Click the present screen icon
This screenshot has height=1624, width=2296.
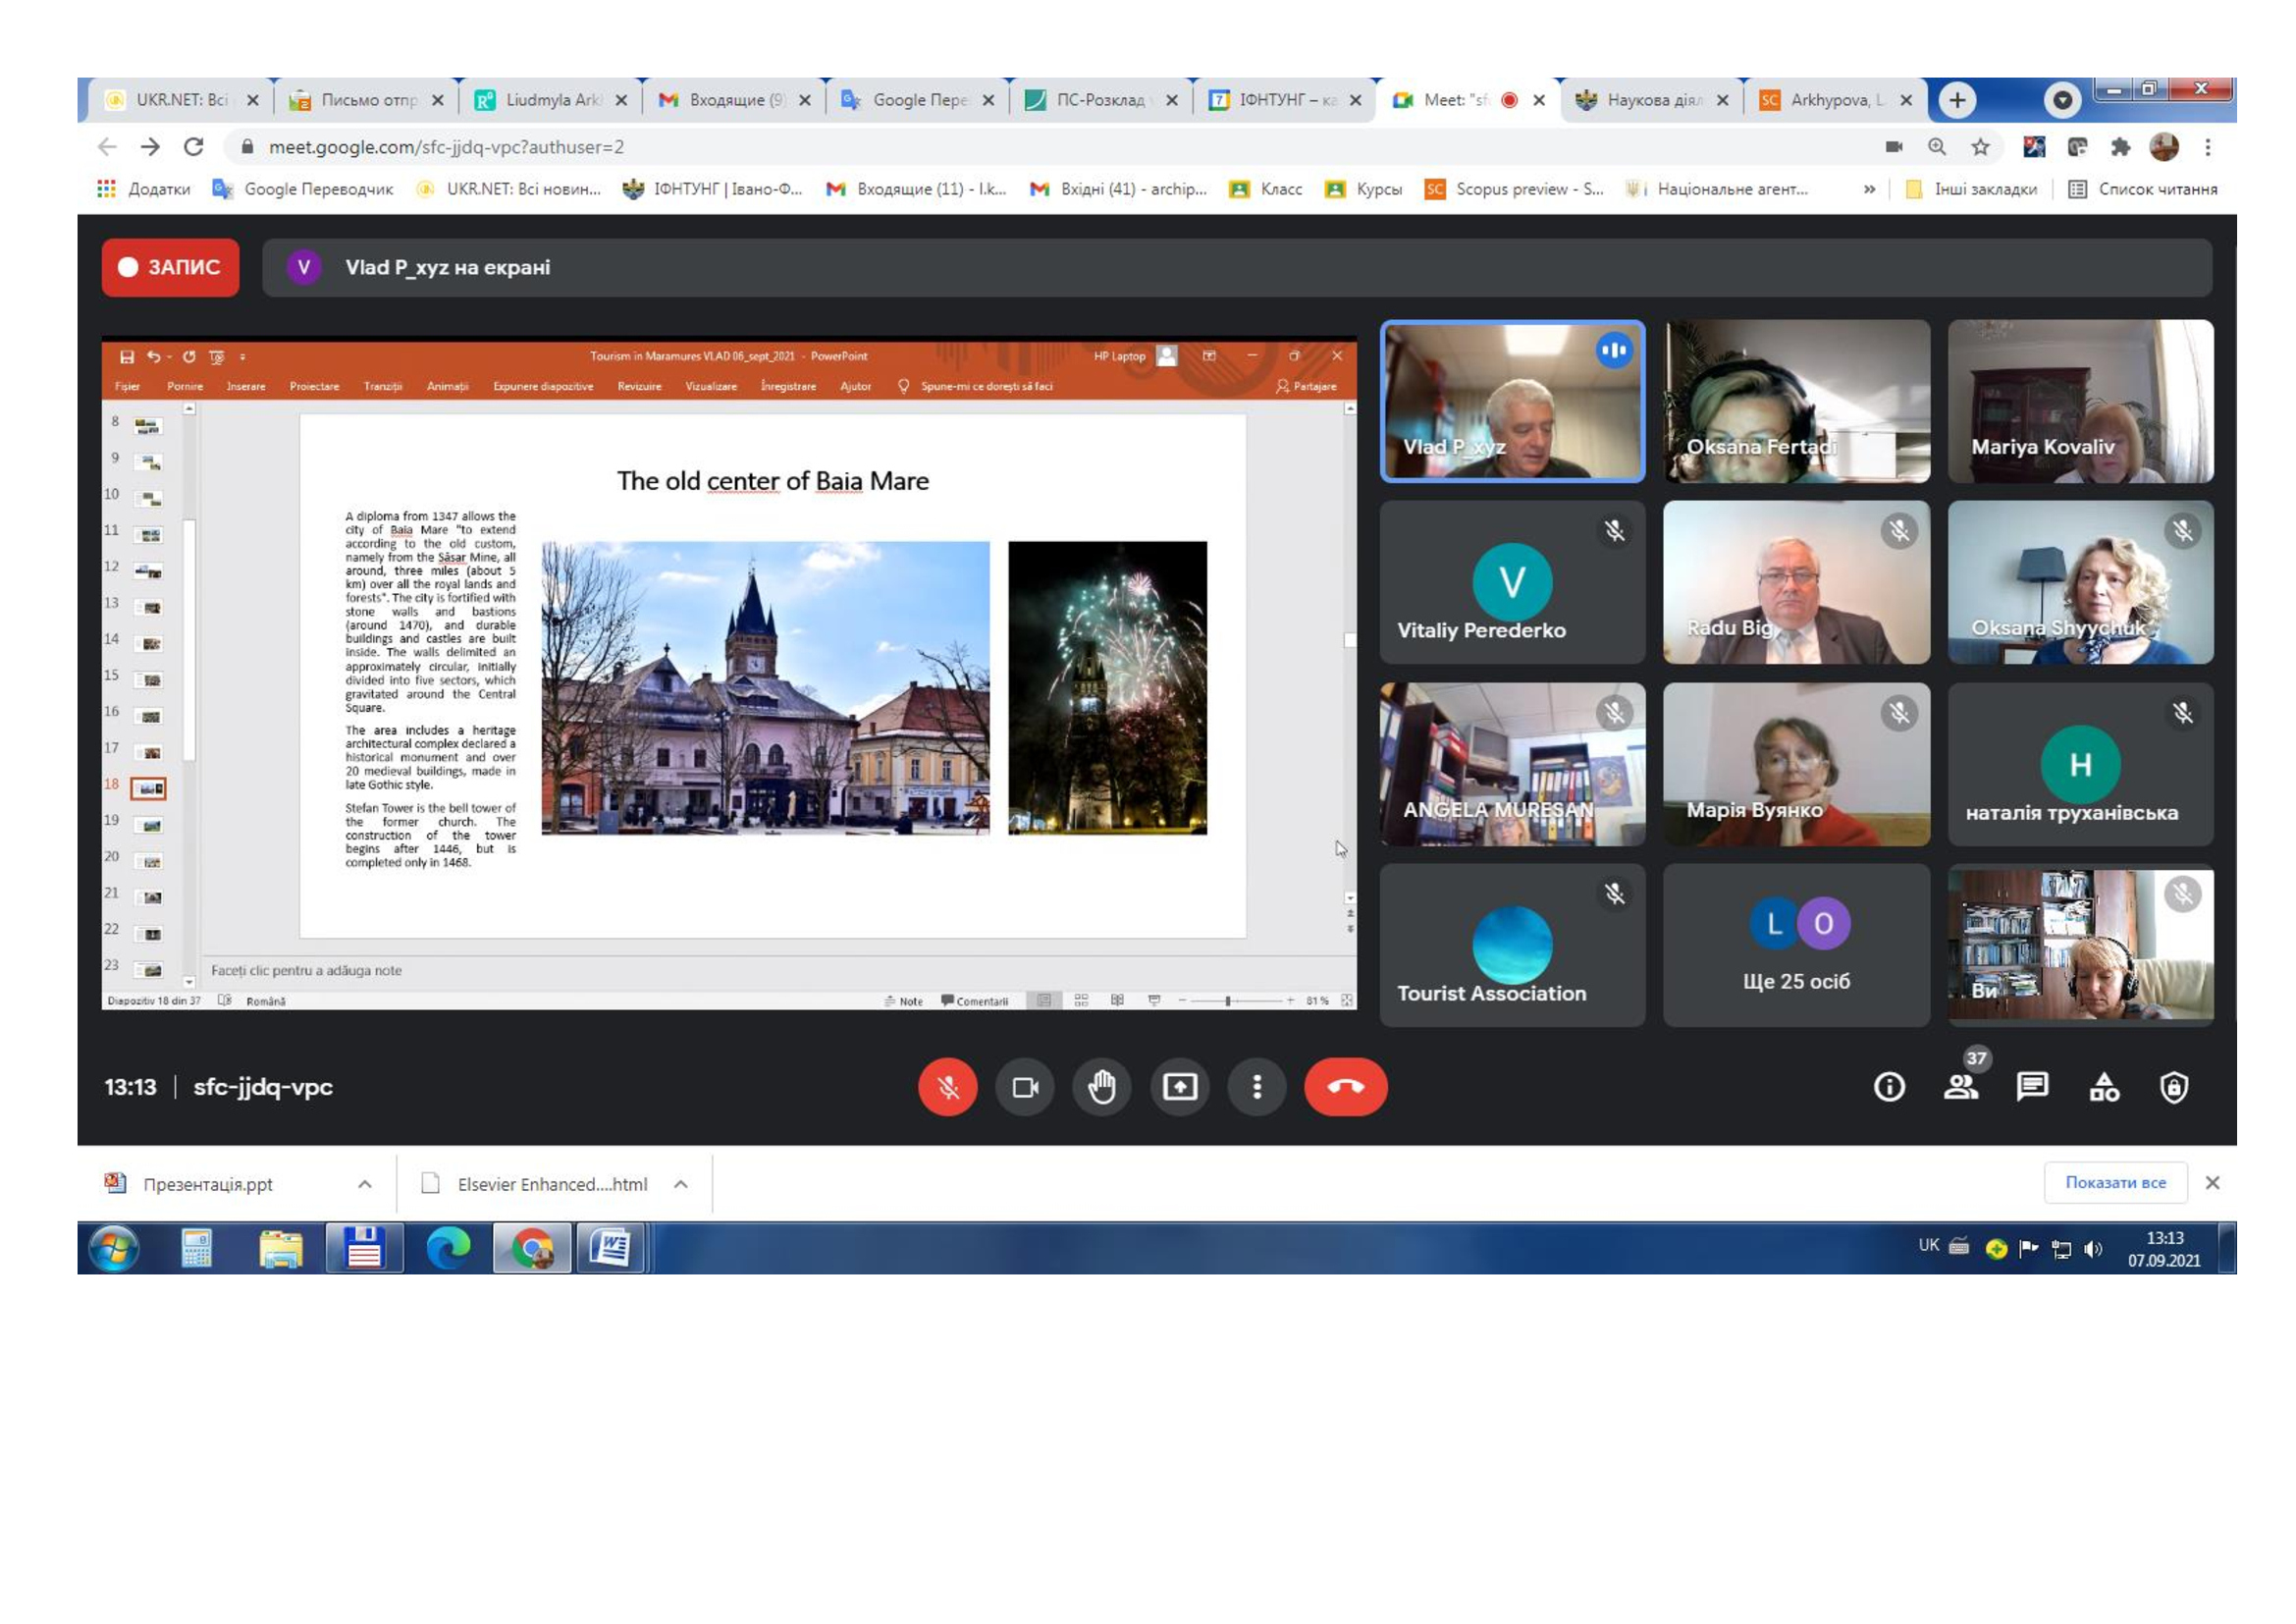point(1179,1087)
